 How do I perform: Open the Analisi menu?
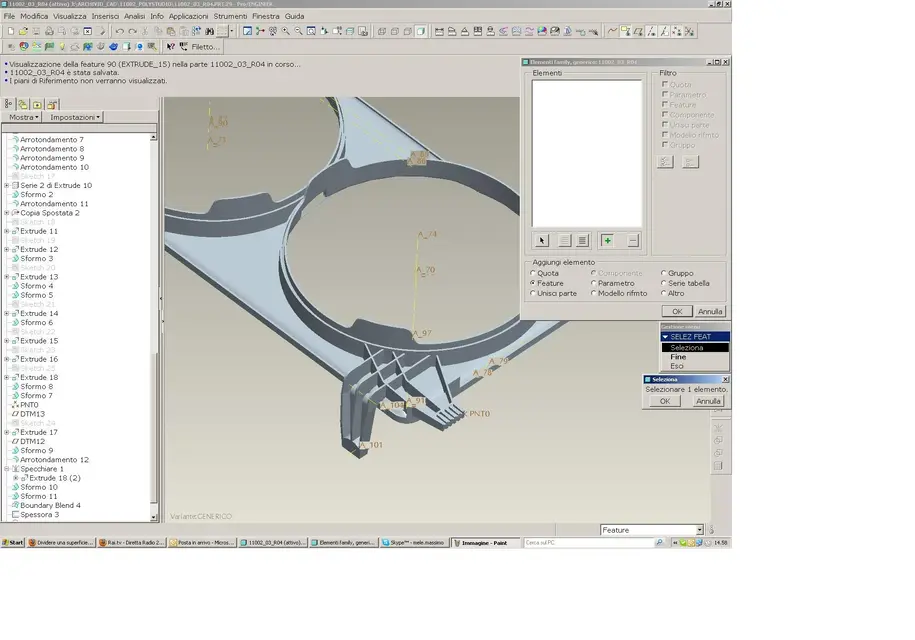[134, 16]
